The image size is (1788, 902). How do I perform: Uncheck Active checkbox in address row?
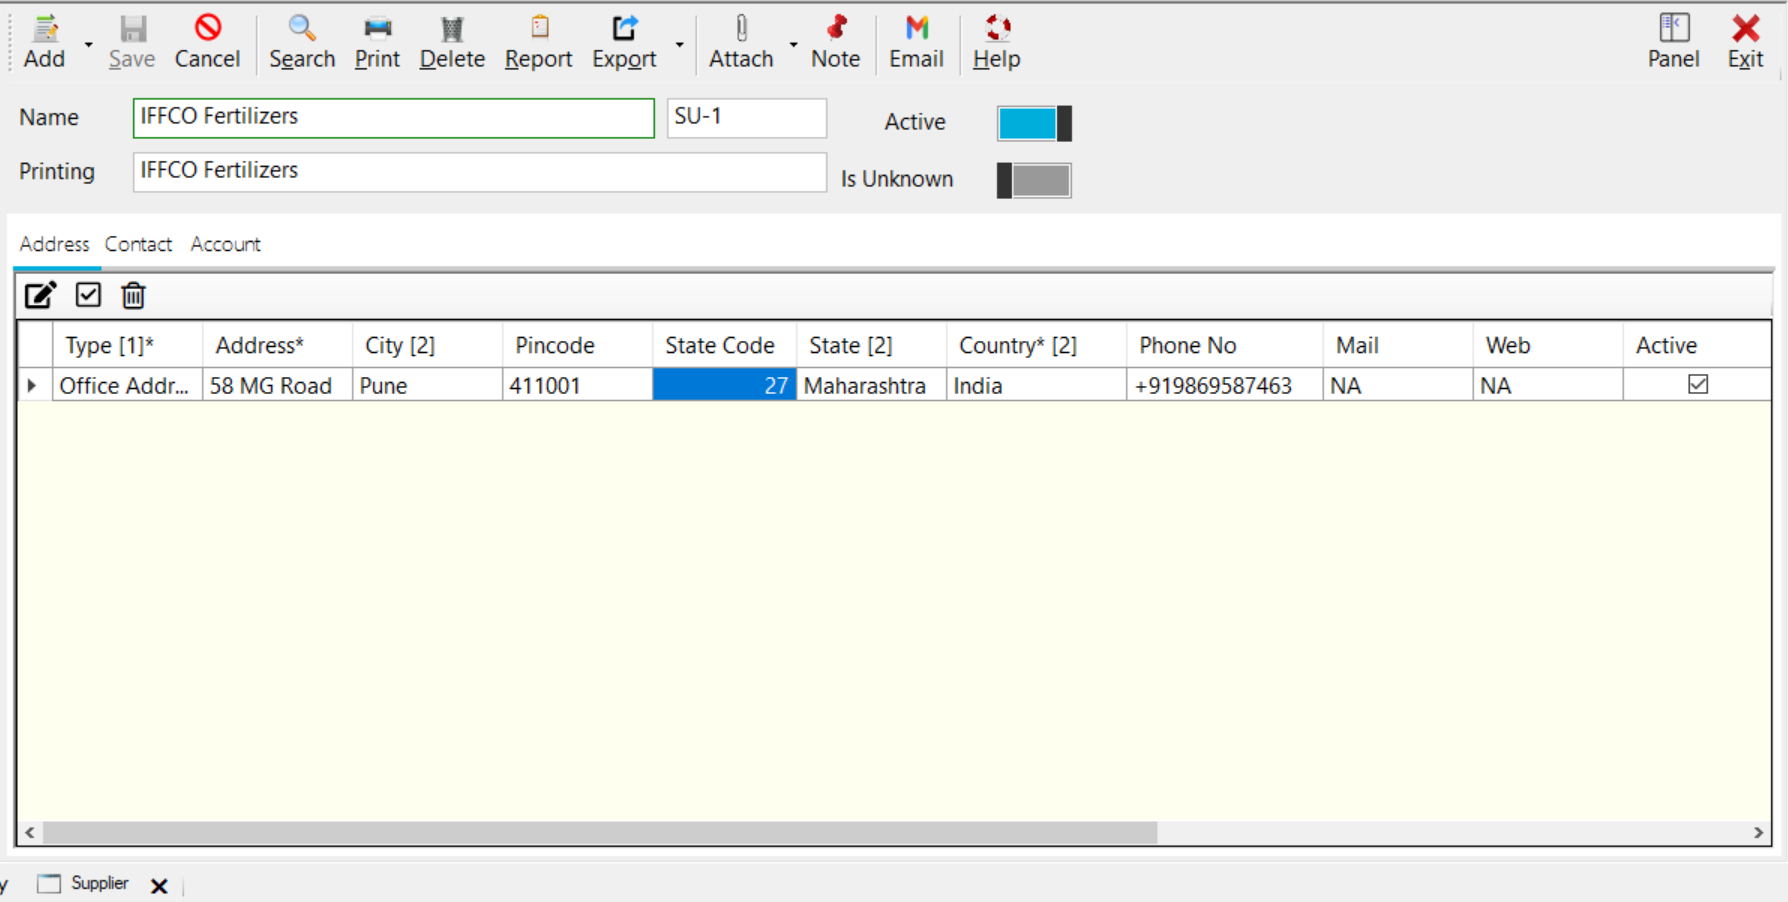(1699, 384)
